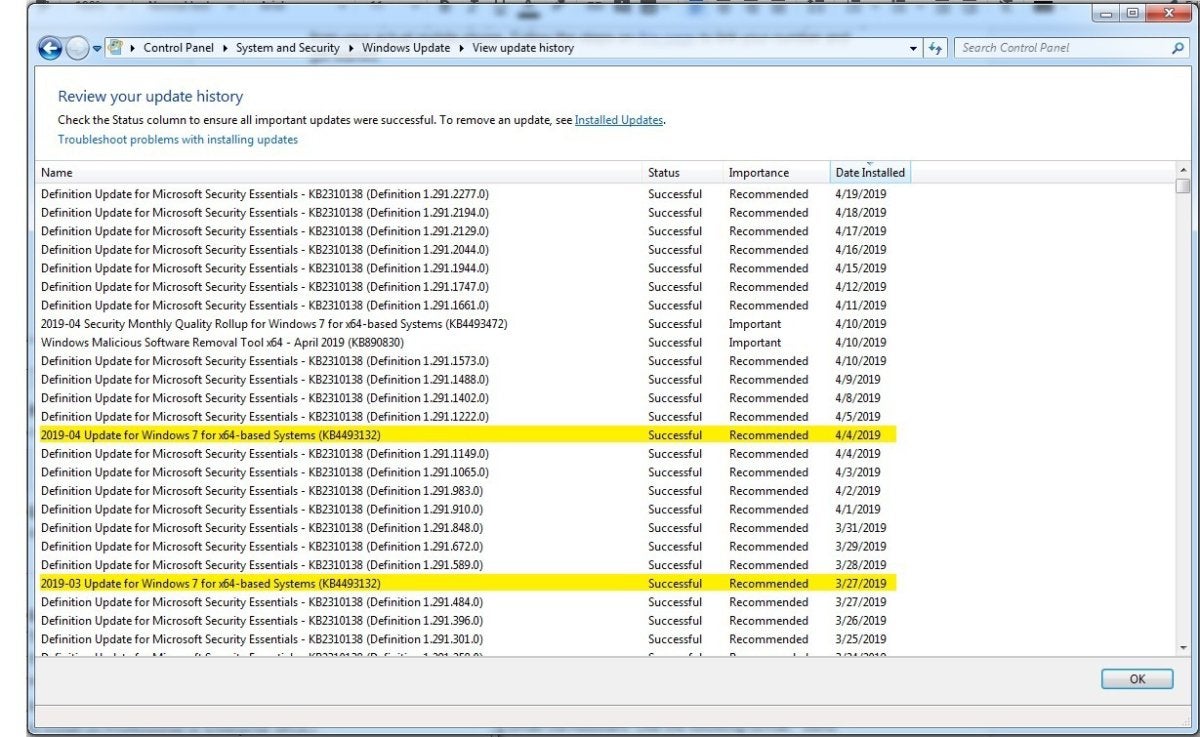Go back using the Back arrow button
The image size is (1200, 737).
(50, 48)
